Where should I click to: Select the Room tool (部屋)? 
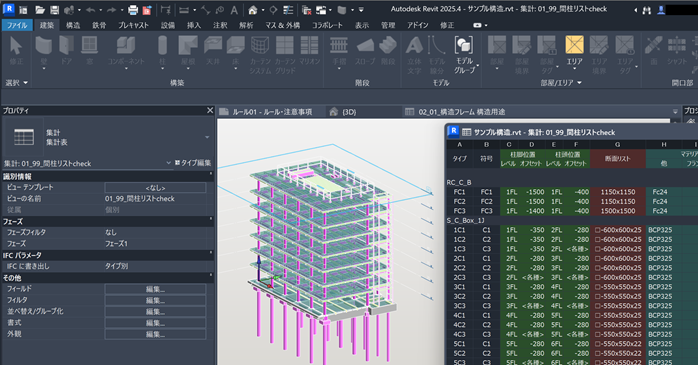tap(497, 52)
